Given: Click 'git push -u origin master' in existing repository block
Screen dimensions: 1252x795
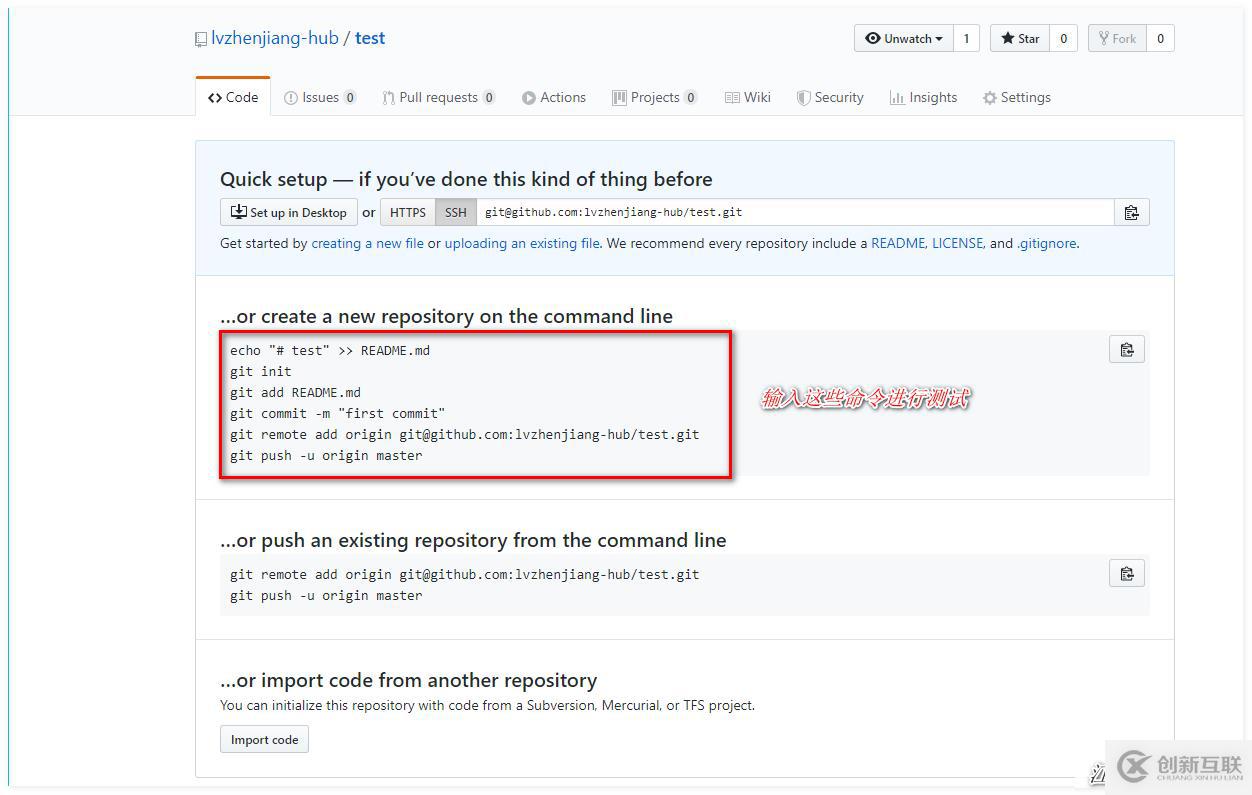Looking at the screenshot, I should coord(326,595).
